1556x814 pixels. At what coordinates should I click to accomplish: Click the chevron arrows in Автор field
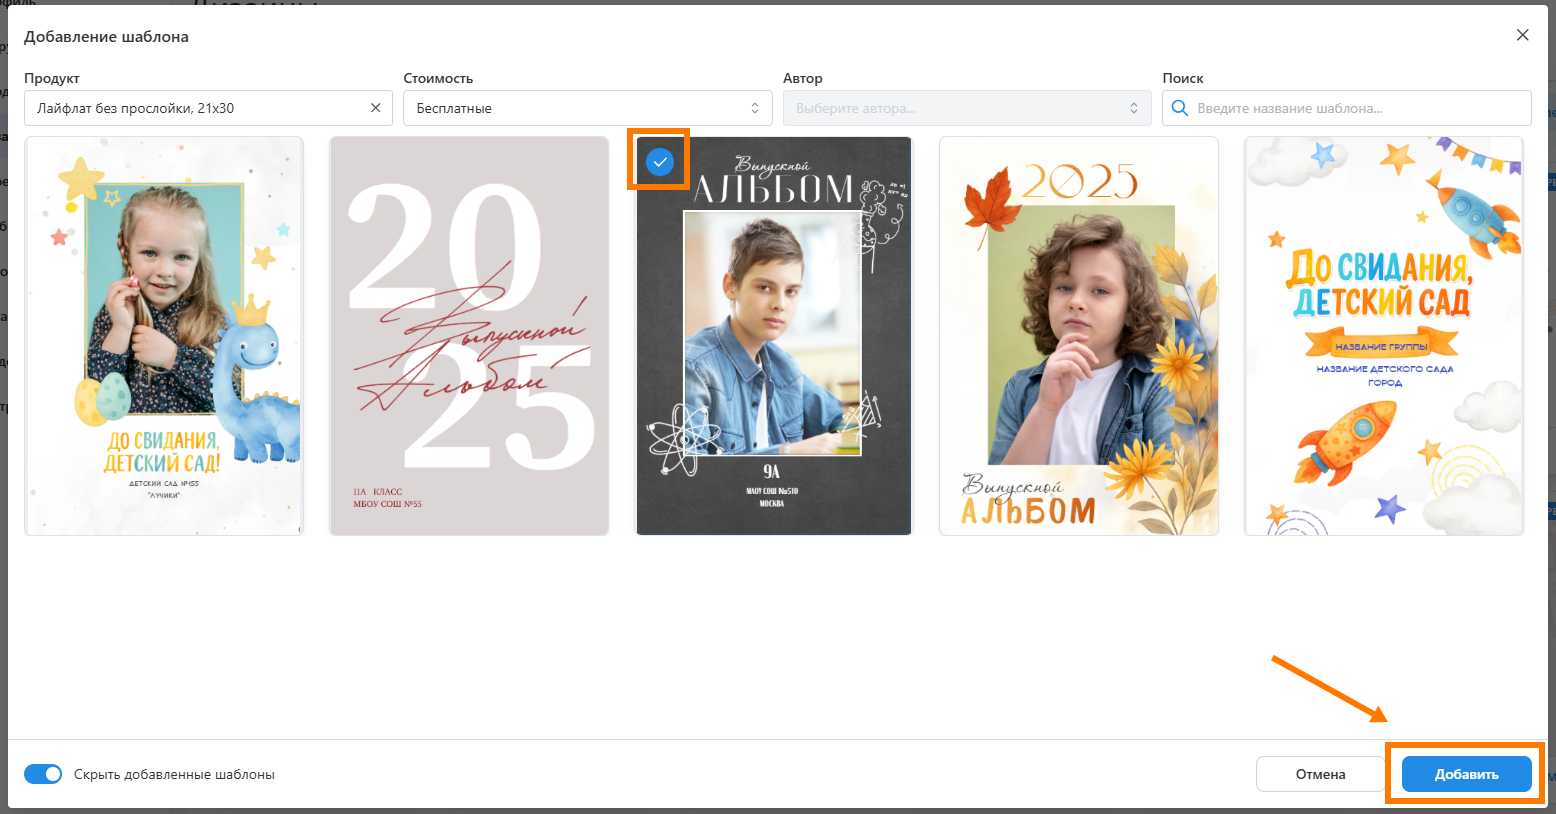[1134, 108]
